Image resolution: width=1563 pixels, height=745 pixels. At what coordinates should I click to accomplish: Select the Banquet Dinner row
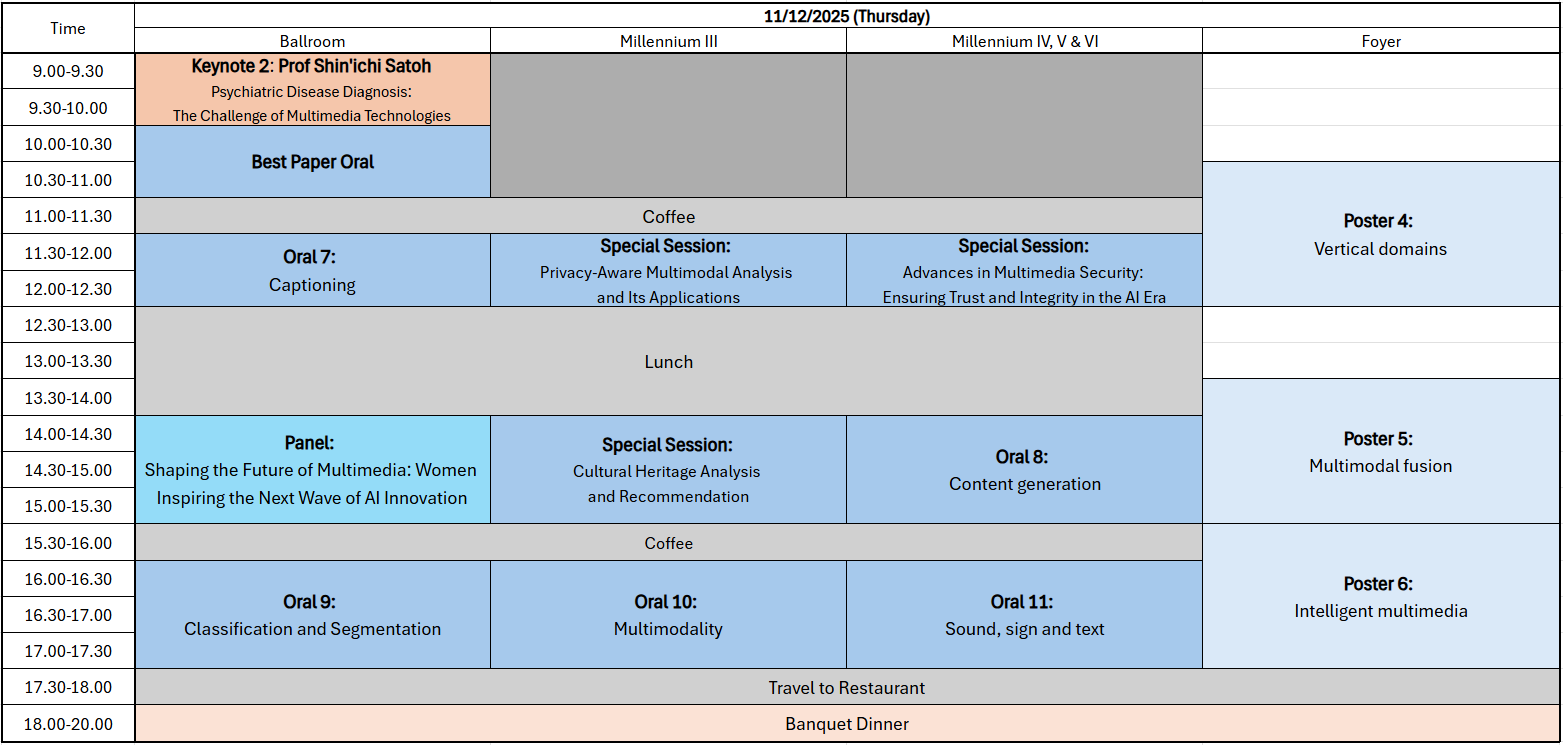846,723
